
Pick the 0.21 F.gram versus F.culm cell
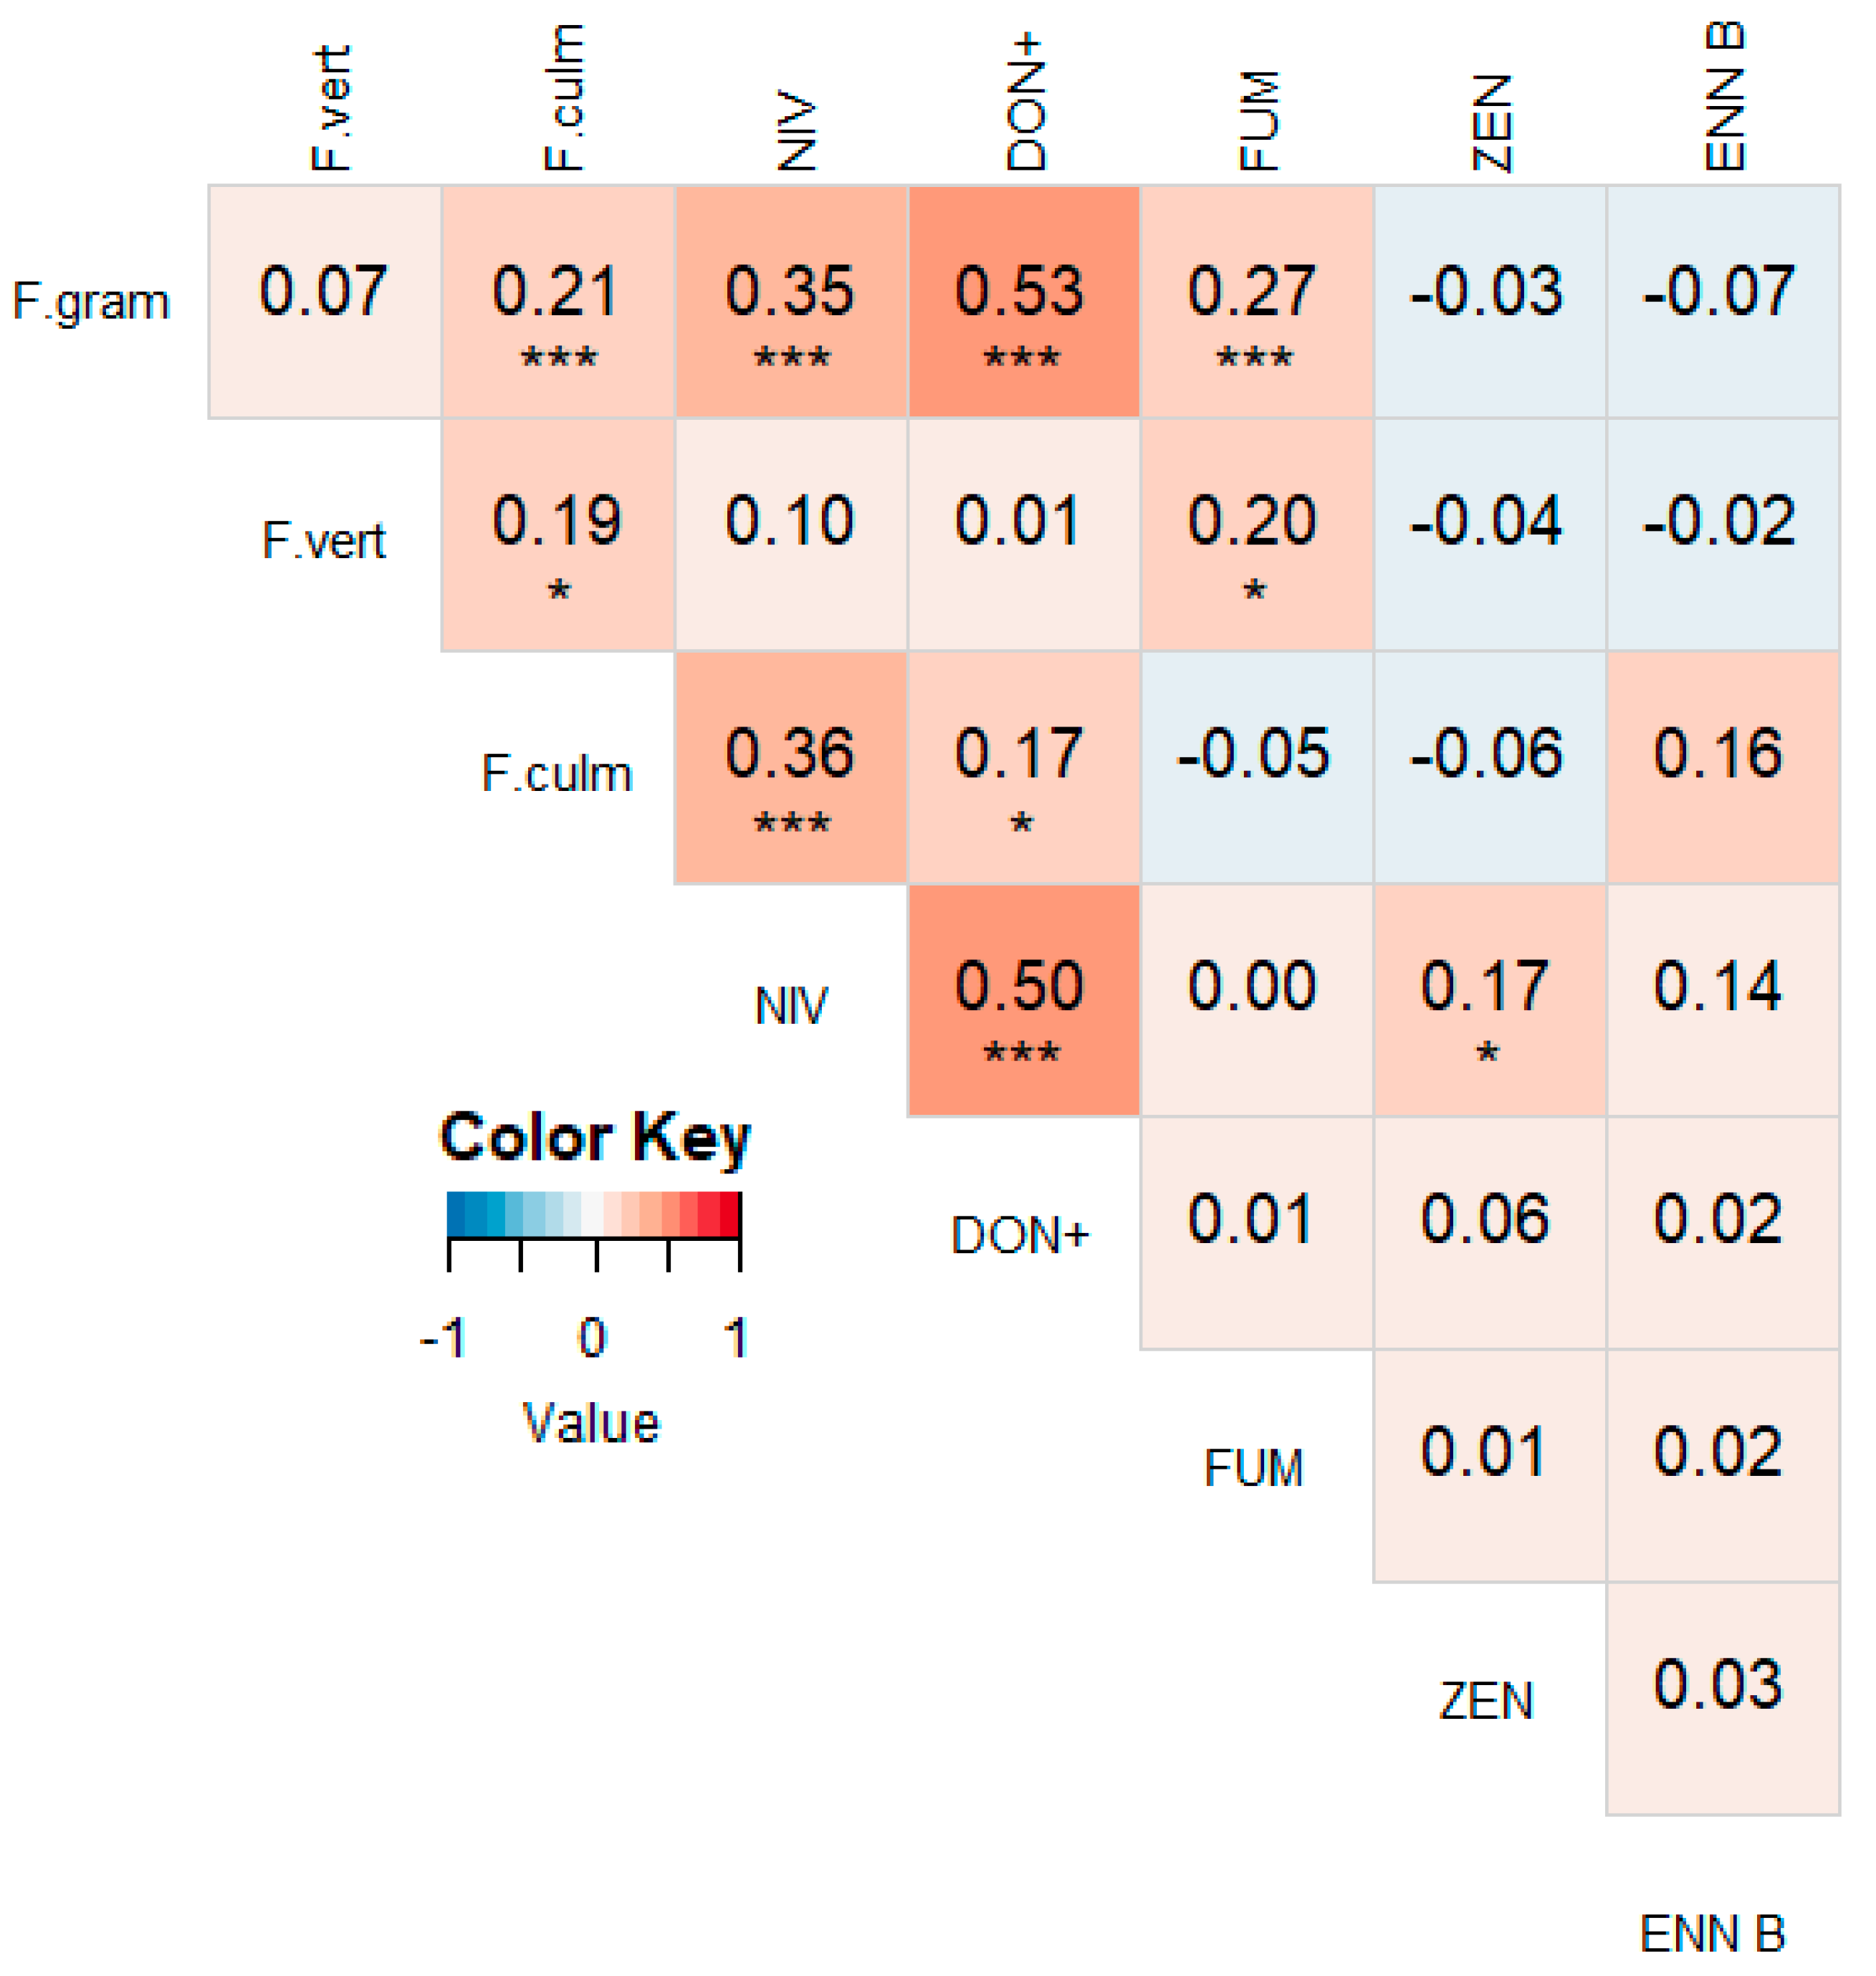pos(558,301)
